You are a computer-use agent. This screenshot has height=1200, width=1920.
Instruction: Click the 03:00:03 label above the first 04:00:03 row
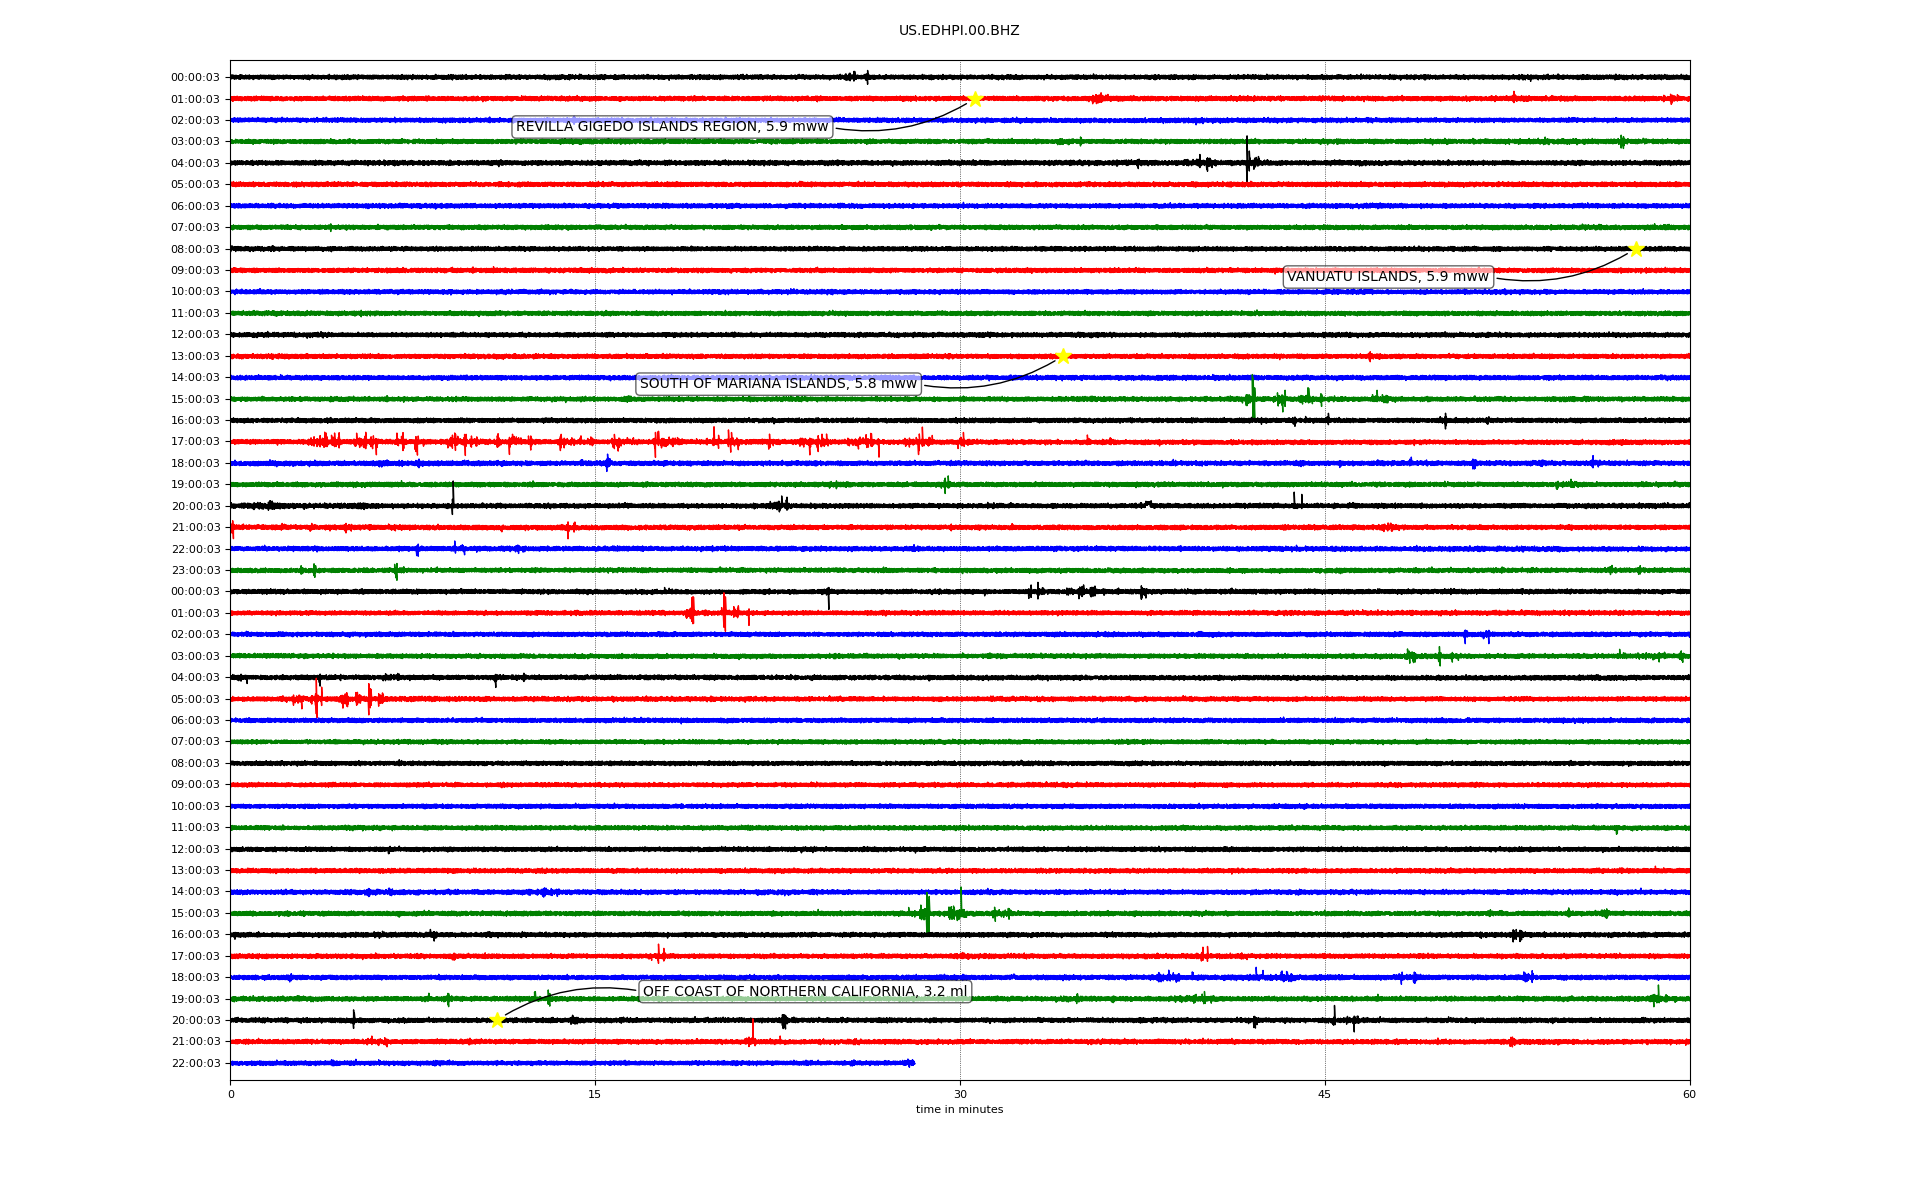pyautogui.click(x=195, y=142)
